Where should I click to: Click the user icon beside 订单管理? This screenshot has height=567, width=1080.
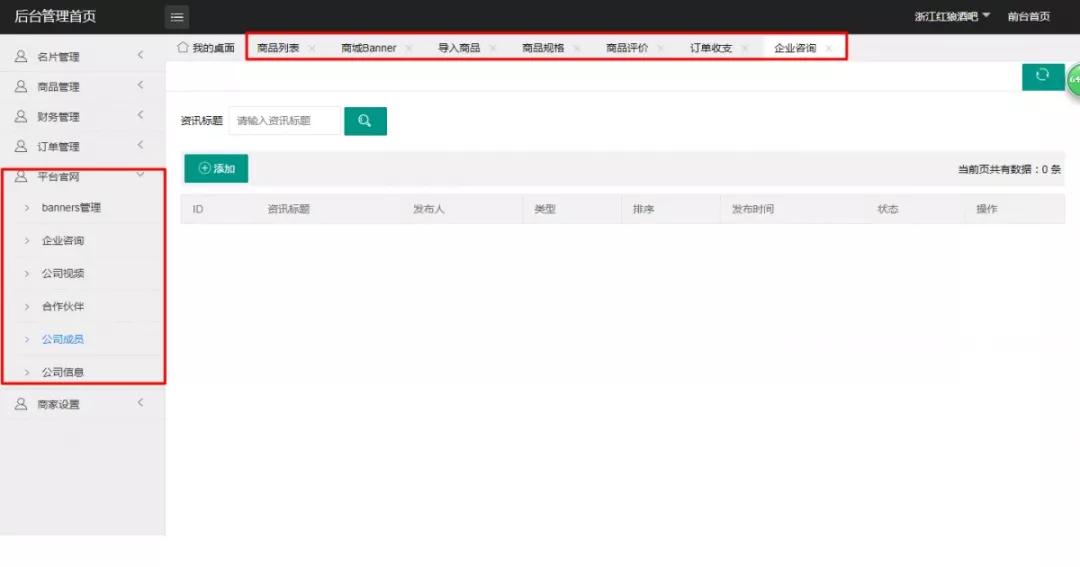point(21,146)
